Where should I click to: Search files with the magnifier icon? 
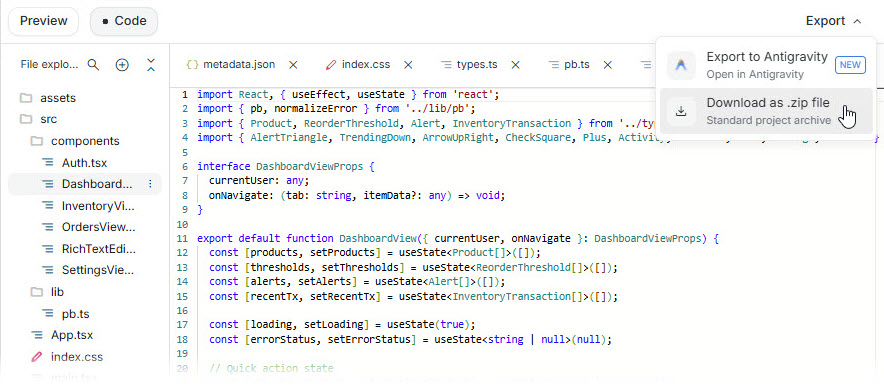(94, 65)
